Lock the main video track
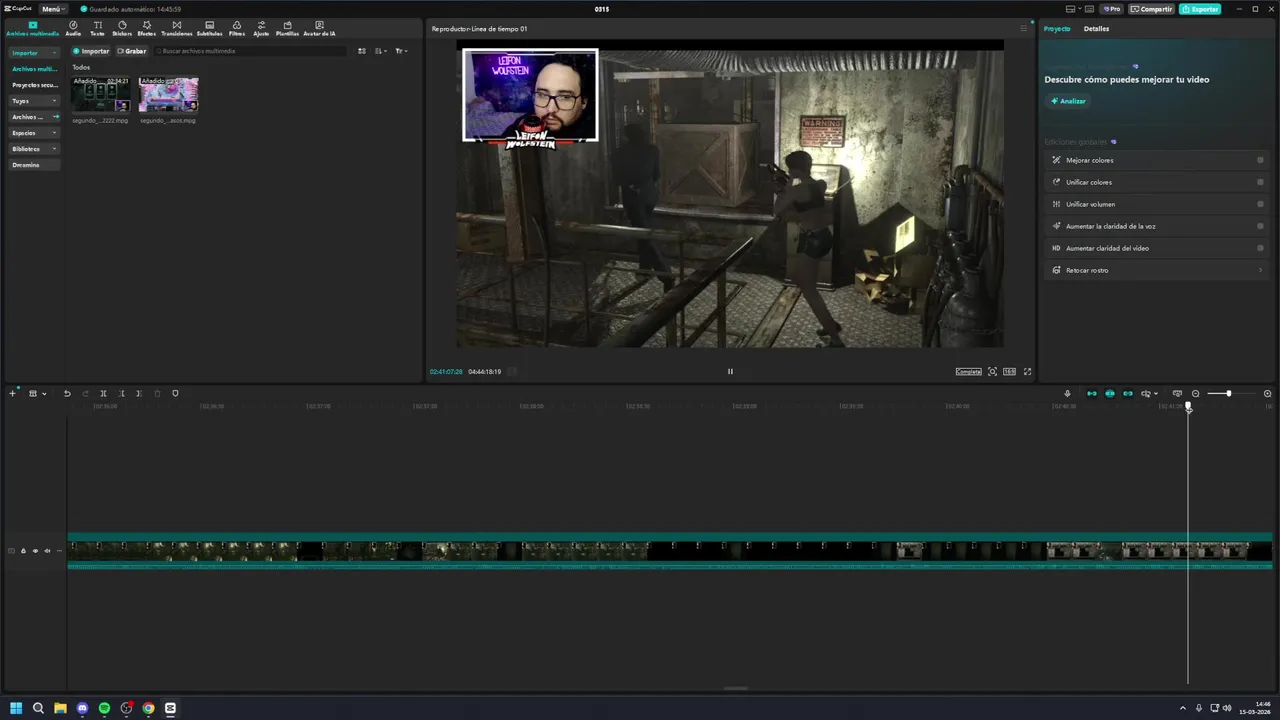Screen dimensions: 1280x720 (x=23, y=551)
